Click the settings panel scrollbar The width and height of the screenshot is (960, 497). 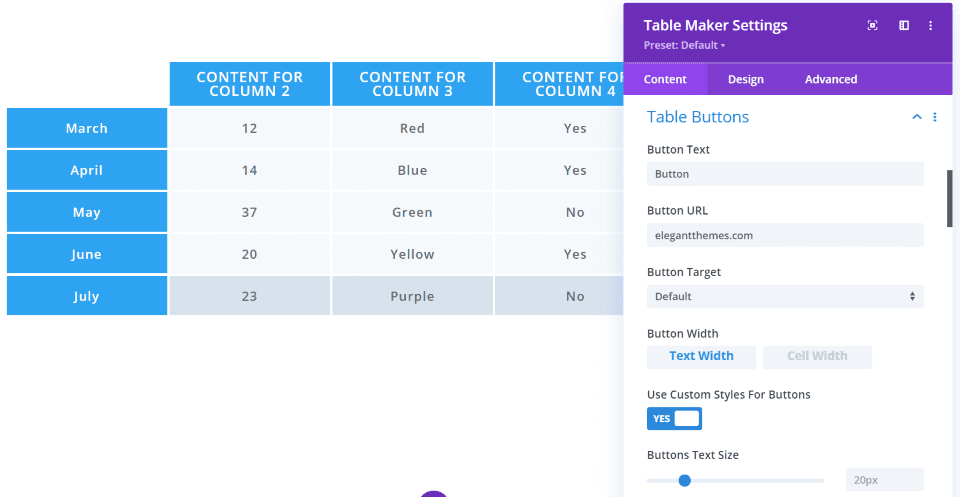pos(949,198)
